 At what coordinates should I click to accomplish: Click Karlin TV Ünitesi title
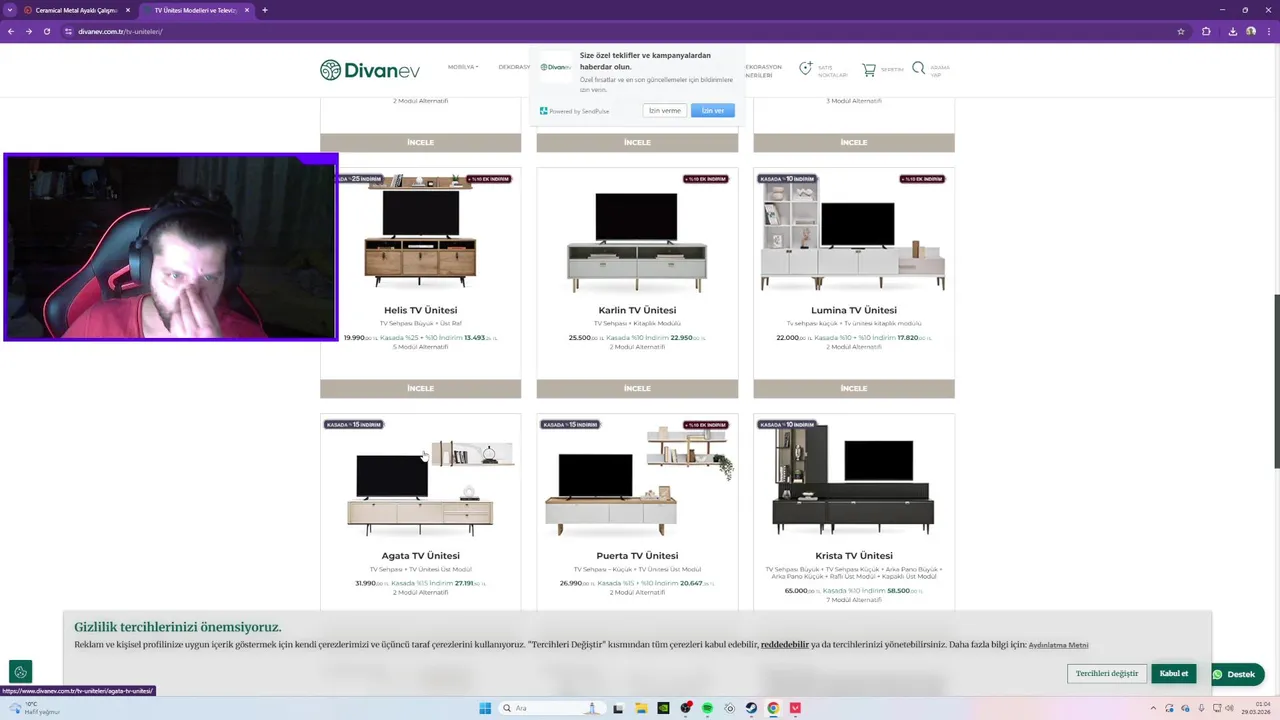coord(637,310)
